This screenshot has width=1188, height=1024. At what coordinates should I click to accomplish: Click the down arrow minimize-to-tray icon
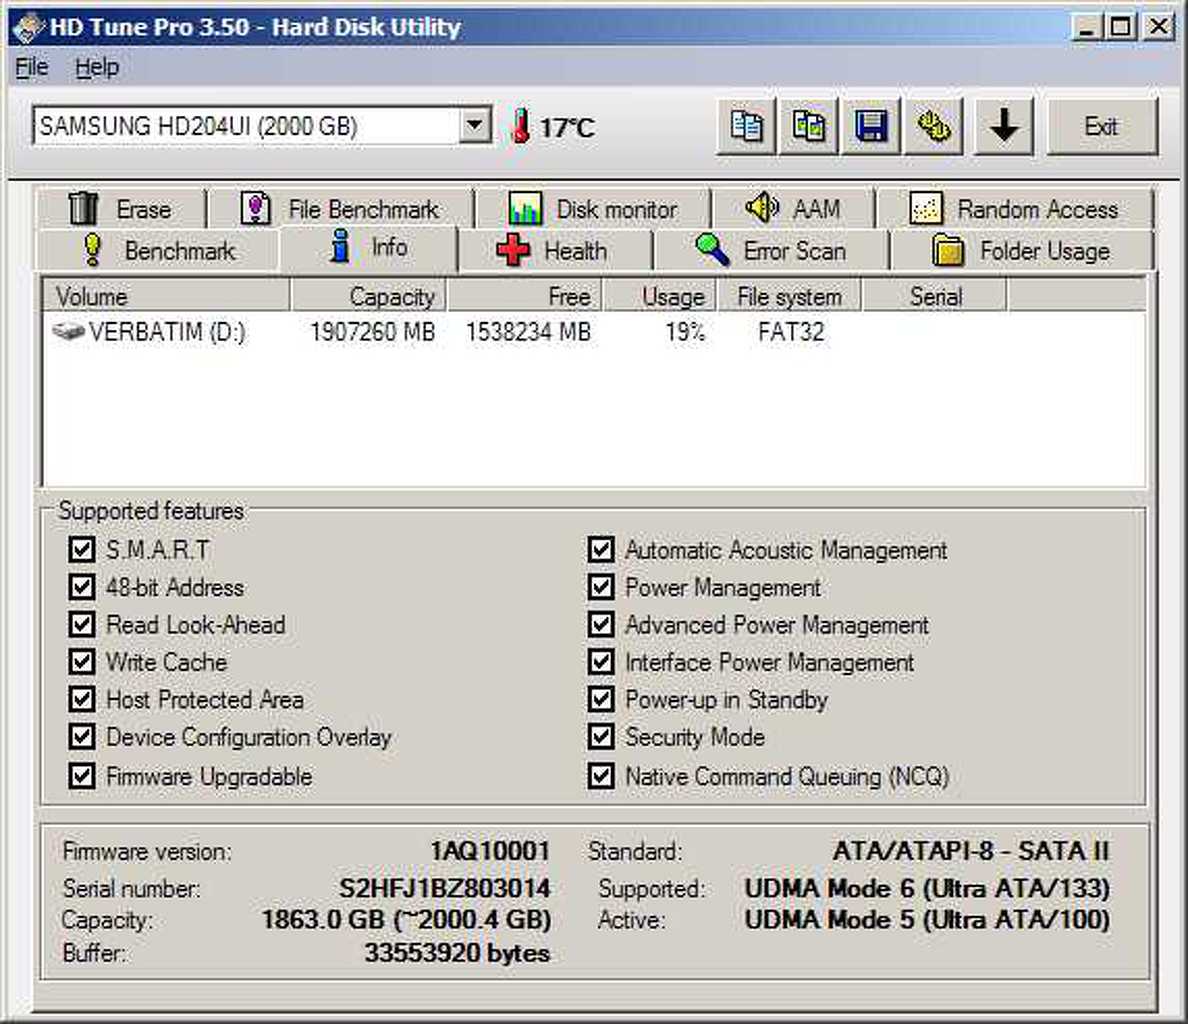pos(1004,126)
